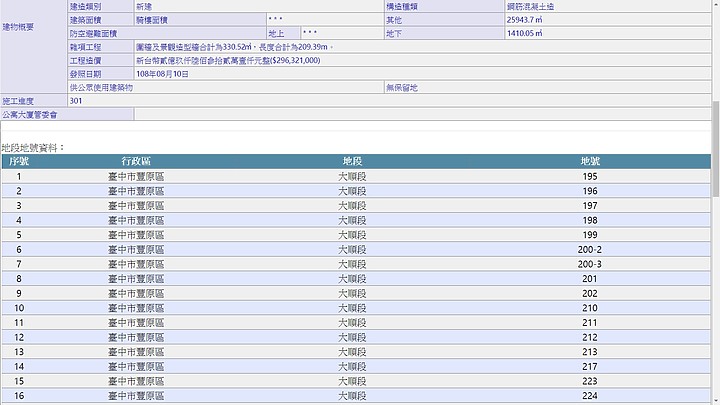
Task: Click land number cell '212'
Action: (590, 338)
